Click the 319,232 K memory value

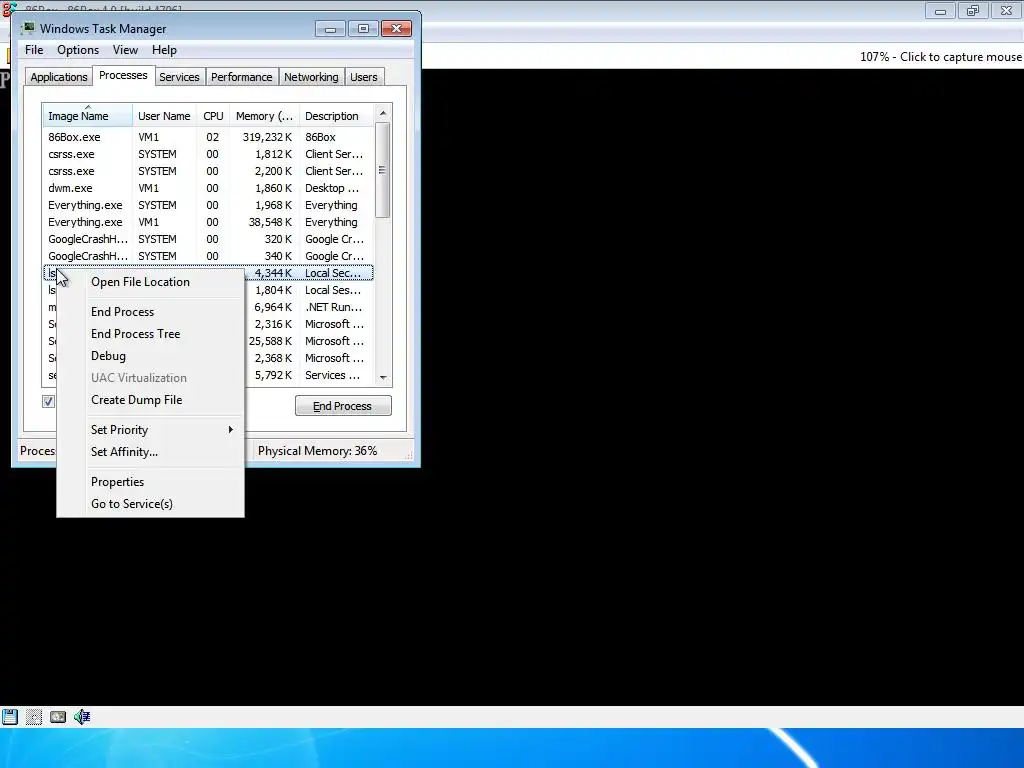[x=267, y=137]
